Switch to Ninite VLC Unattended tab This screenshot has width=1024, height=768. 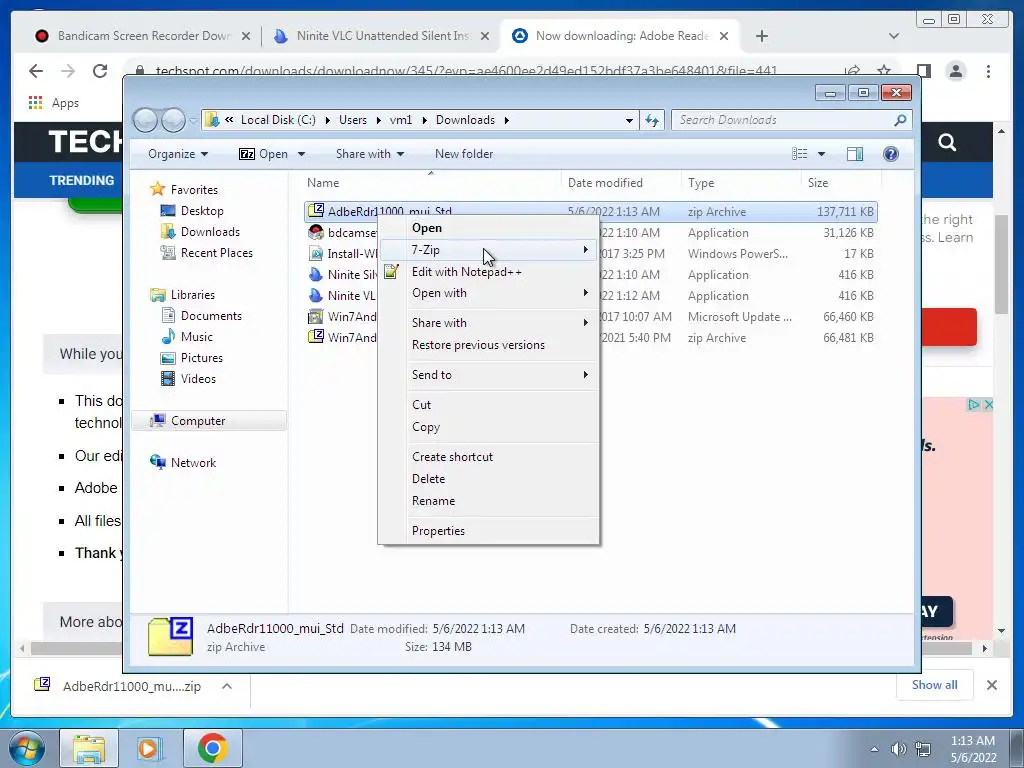click(x=382, y=36)
